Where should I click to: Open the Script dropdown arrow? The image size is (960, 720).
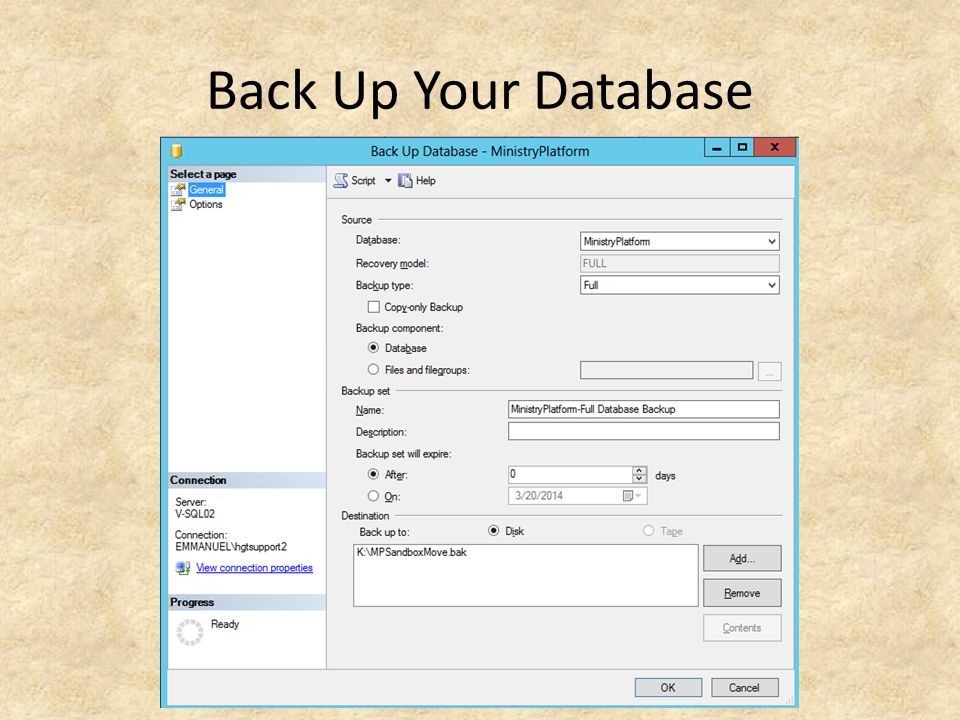pos(388,181)
